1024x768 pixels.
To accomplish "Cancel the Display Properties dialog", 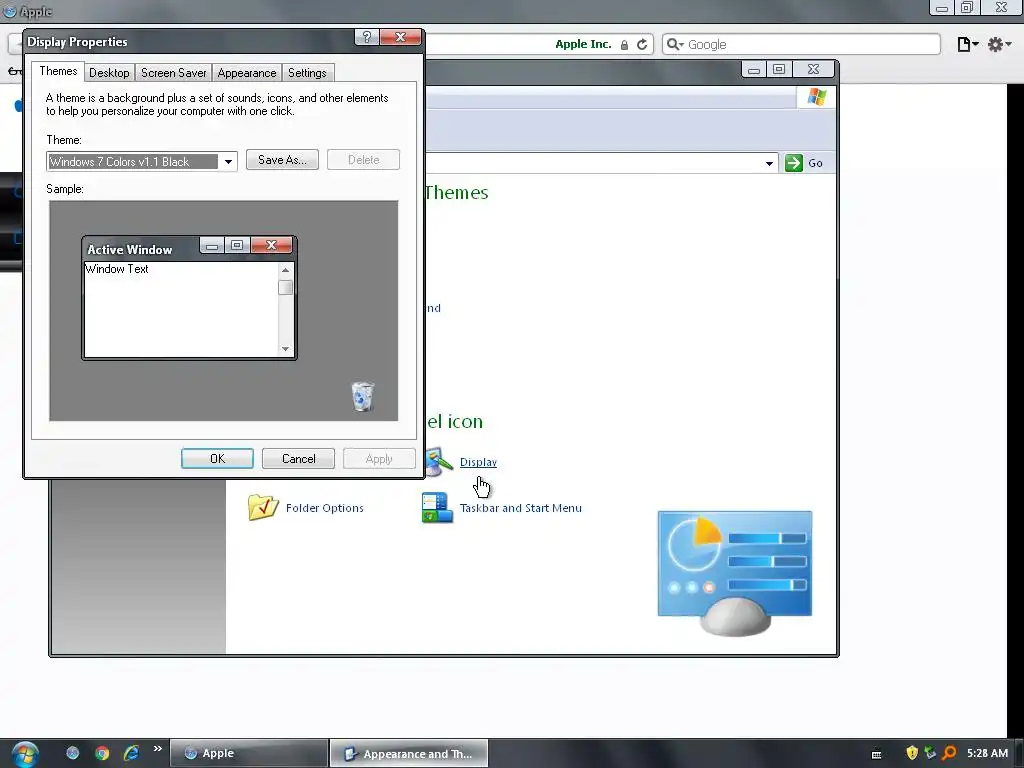I will tap(298, 458).
